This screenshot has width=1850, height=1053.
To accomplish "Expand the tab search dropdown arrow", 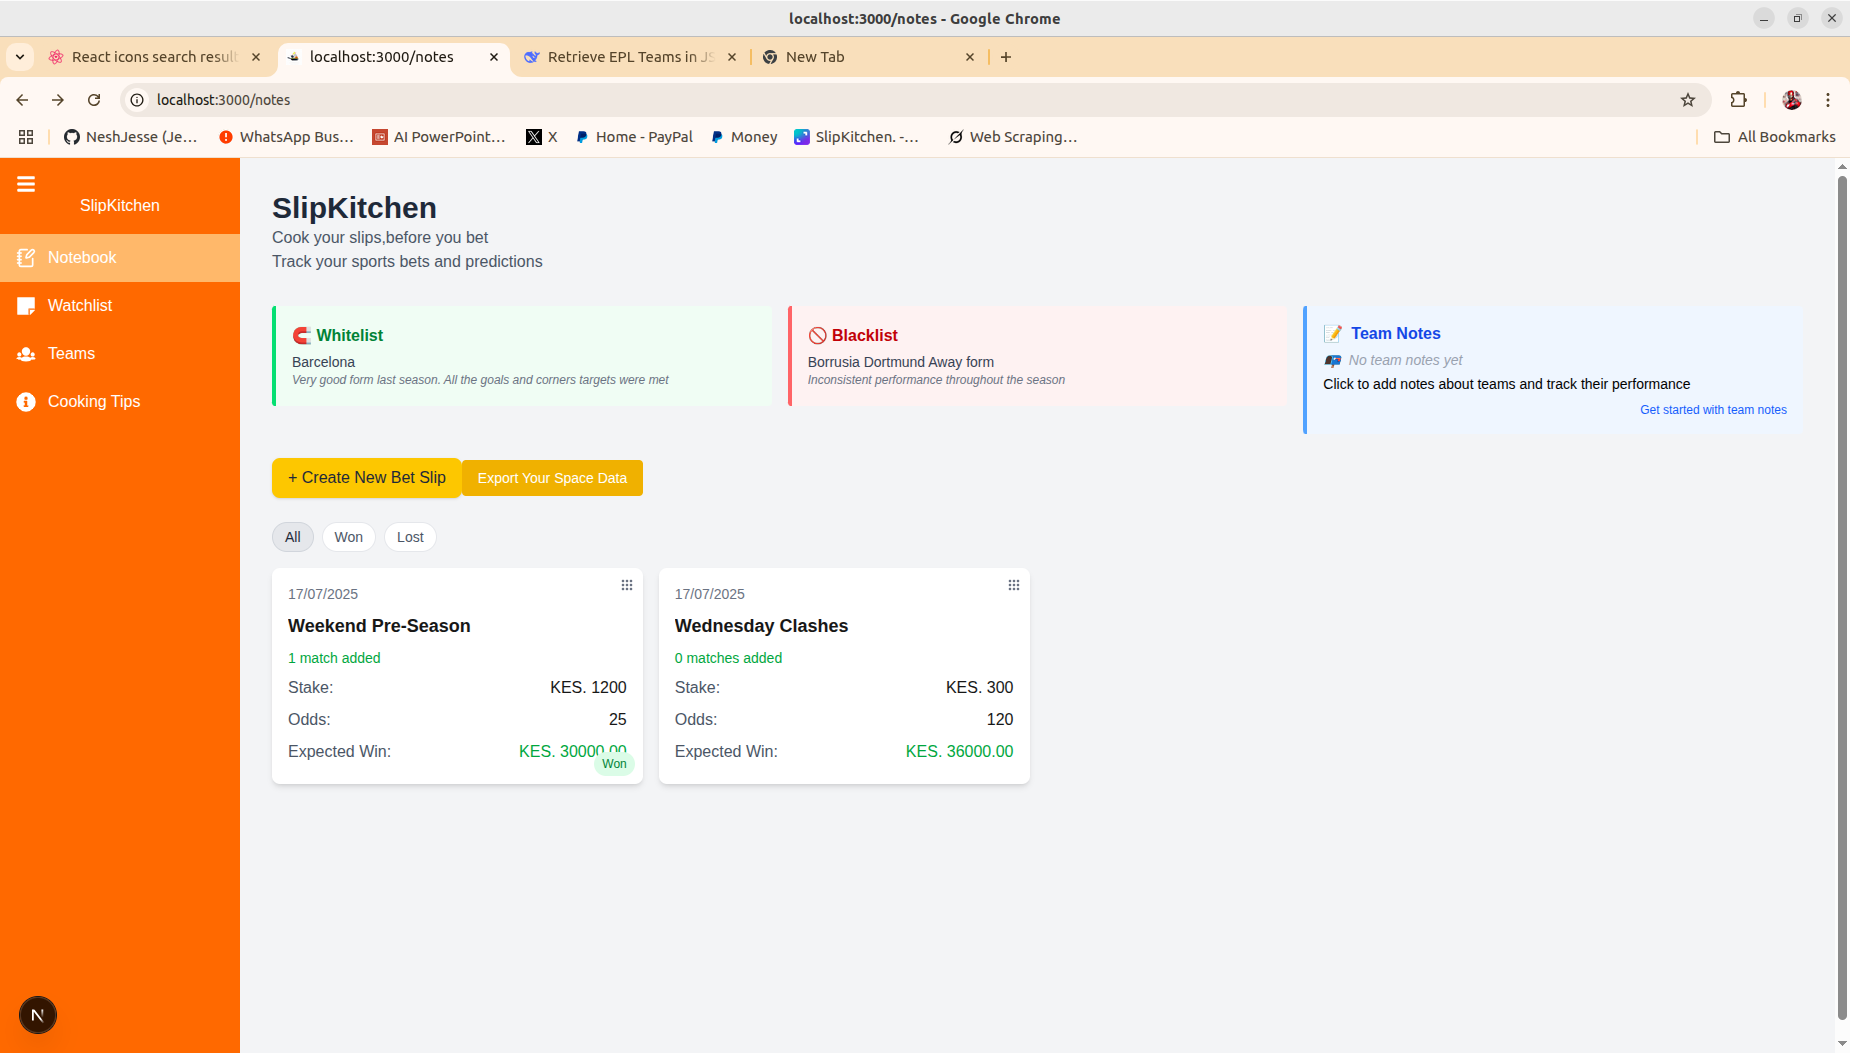I will (x=20, y=57).
